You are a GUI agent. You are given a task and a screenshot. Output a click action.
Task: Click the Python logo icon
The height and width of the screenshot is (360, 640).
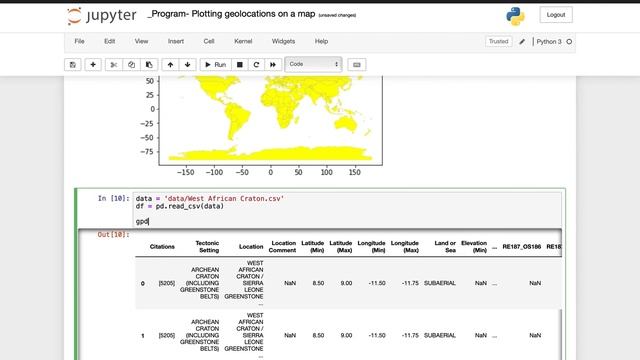515,16
